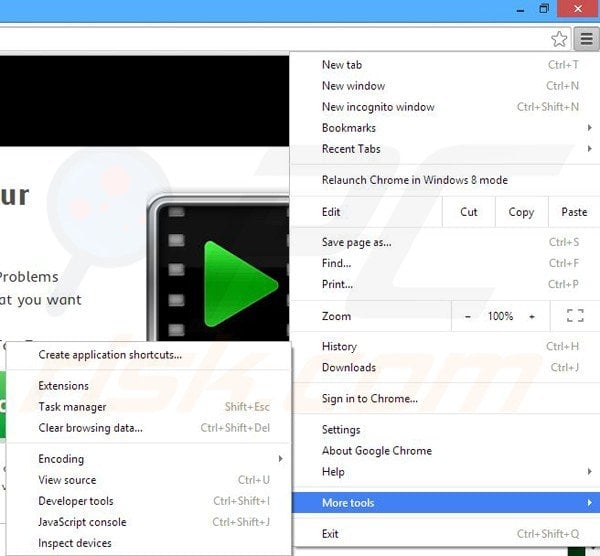The image size is (600, 556).
Task: Click the 100% zoom level value
Action: (500, 316)
